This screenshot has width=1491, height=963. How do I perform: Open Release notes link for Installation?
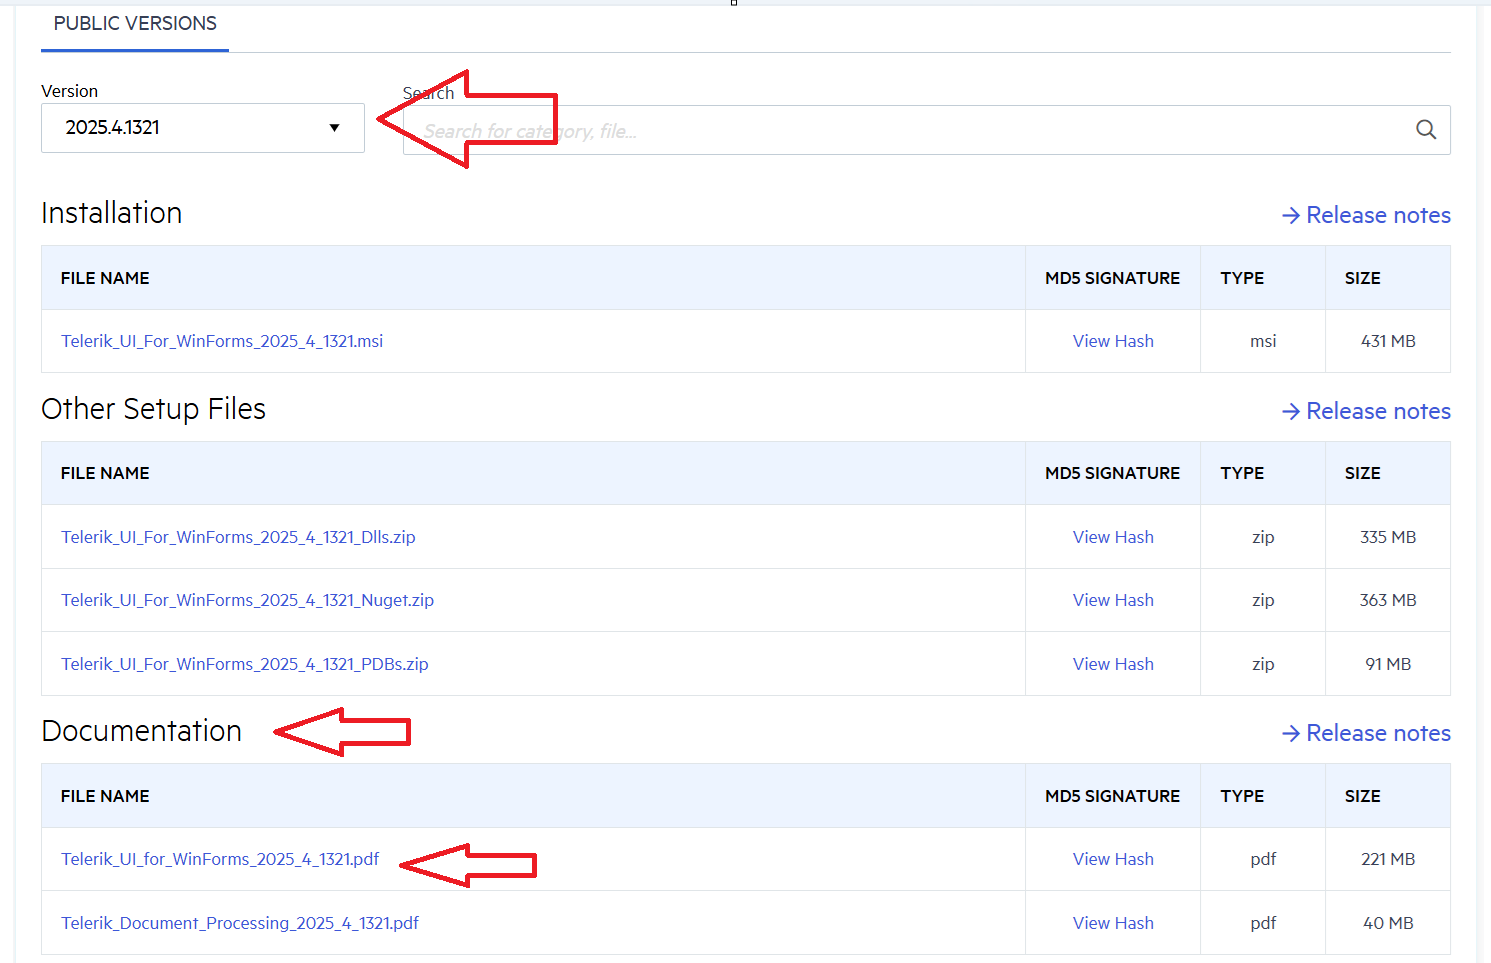(x=1366, y=215)
